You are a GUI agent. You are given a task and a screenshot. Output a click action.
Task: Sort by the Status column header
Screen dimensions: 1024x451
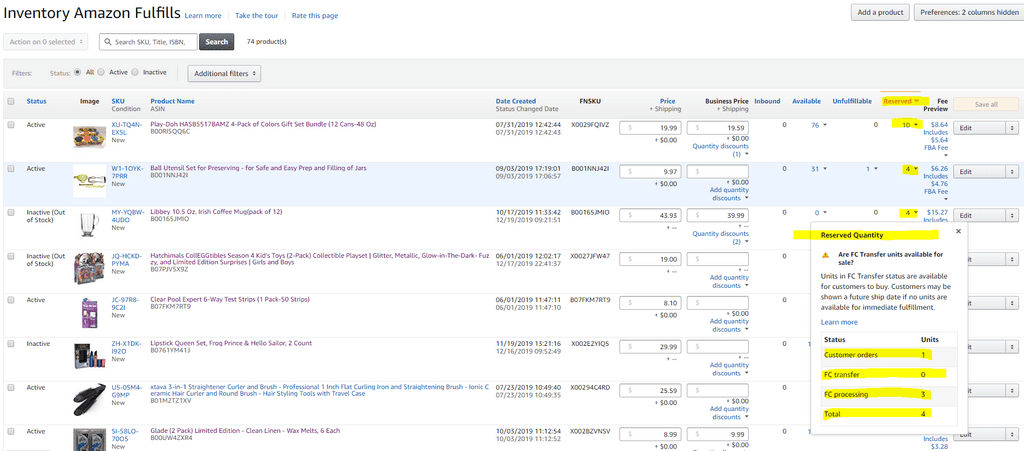point(37,101)
